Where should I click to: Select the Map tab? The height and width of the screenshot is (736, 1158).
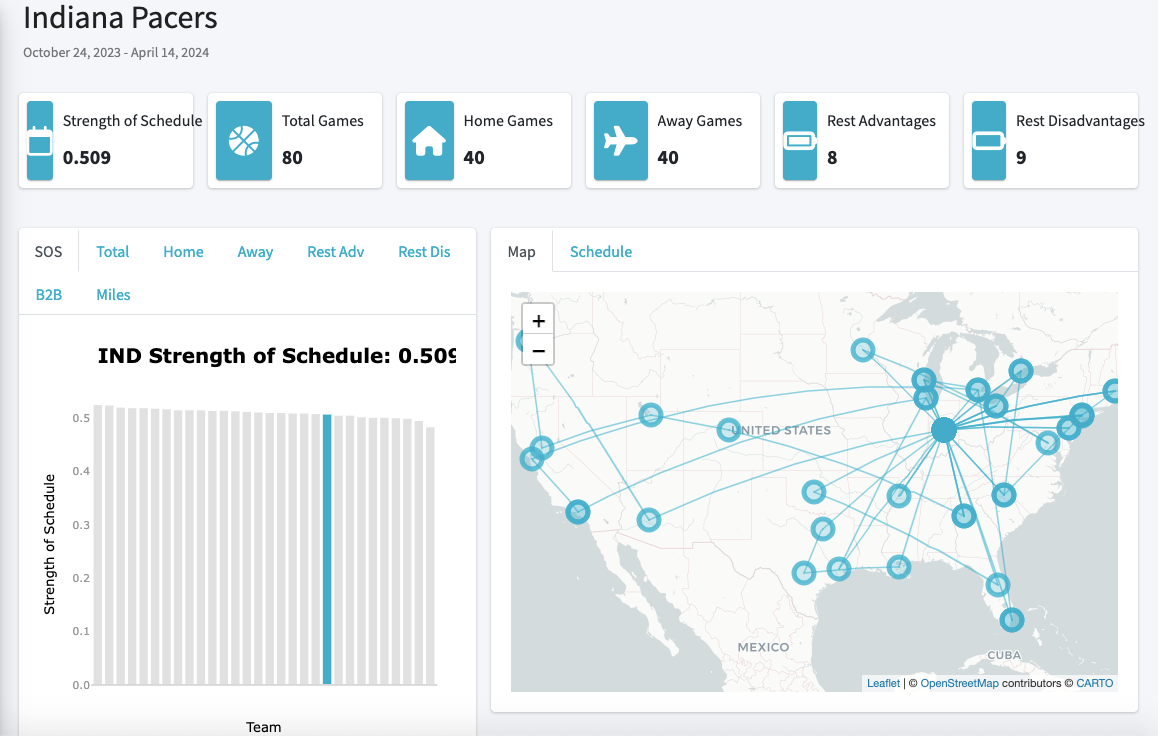[x=521, y=252]
